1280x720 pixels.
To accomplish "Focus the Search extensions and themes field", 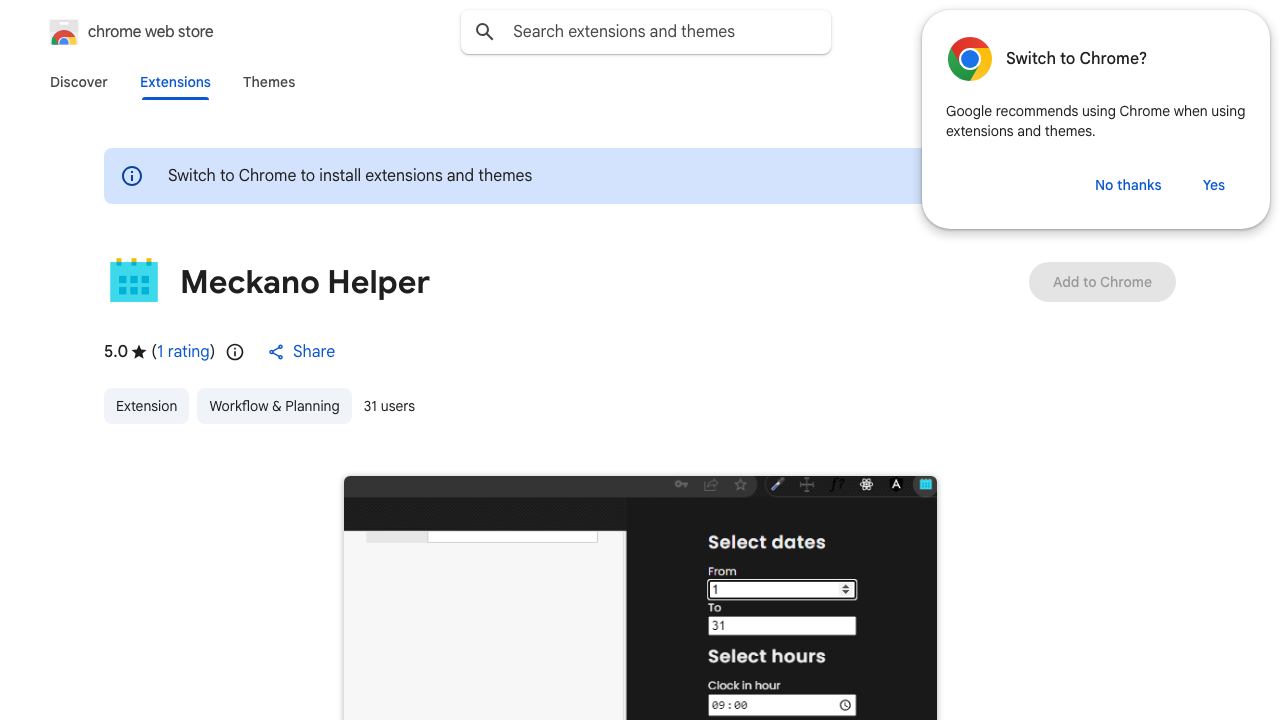I will (646, 32).
